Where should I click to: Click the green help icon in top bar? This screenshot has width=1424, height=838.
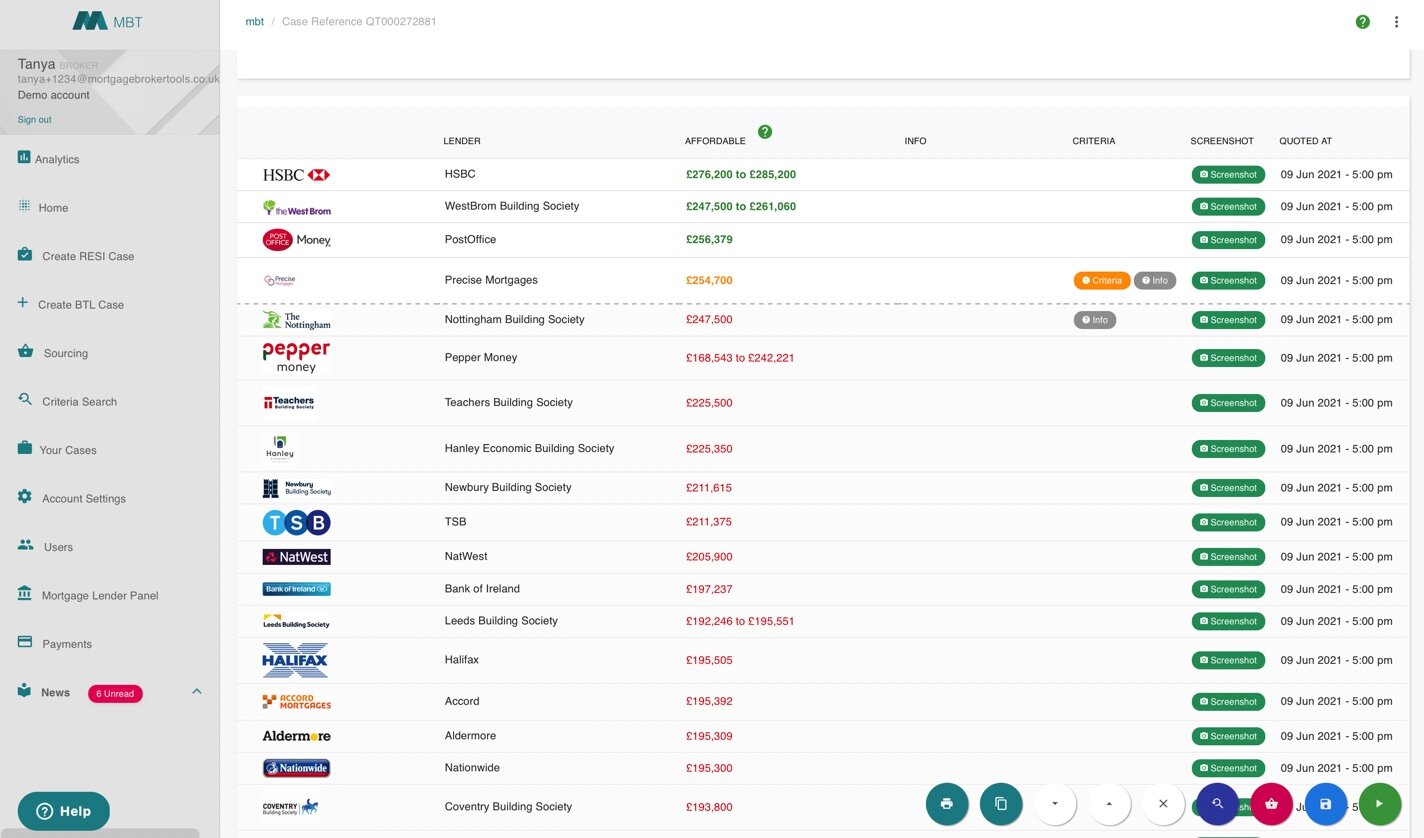[1363, 22]
